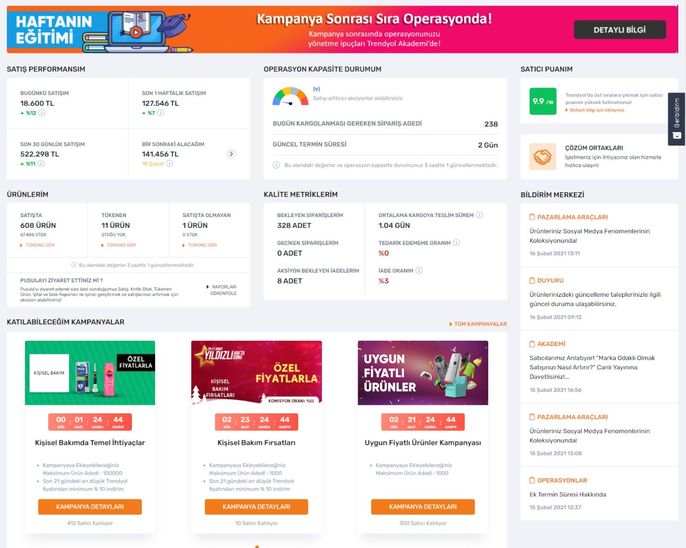Viewport: 686px width, 548px height.
Task: Click countdown timer of Uygun Fiyatlı Ürünler Kampanyası
Action: tap(423, 422)
